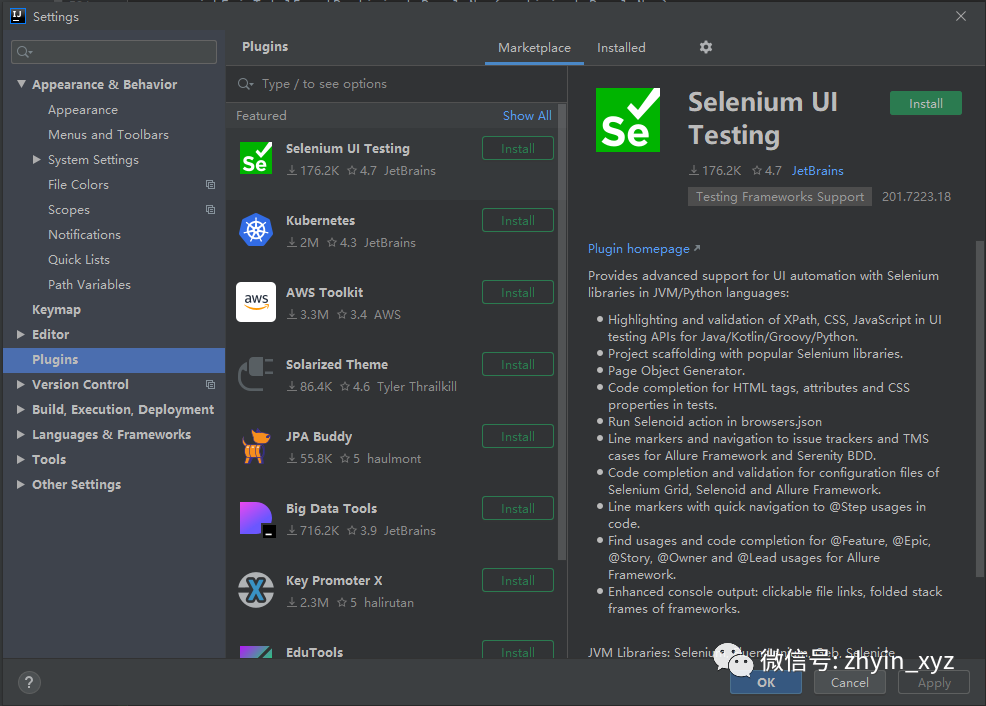
Task: Click the Version Control project-level icon
Action: click(211, 384)
